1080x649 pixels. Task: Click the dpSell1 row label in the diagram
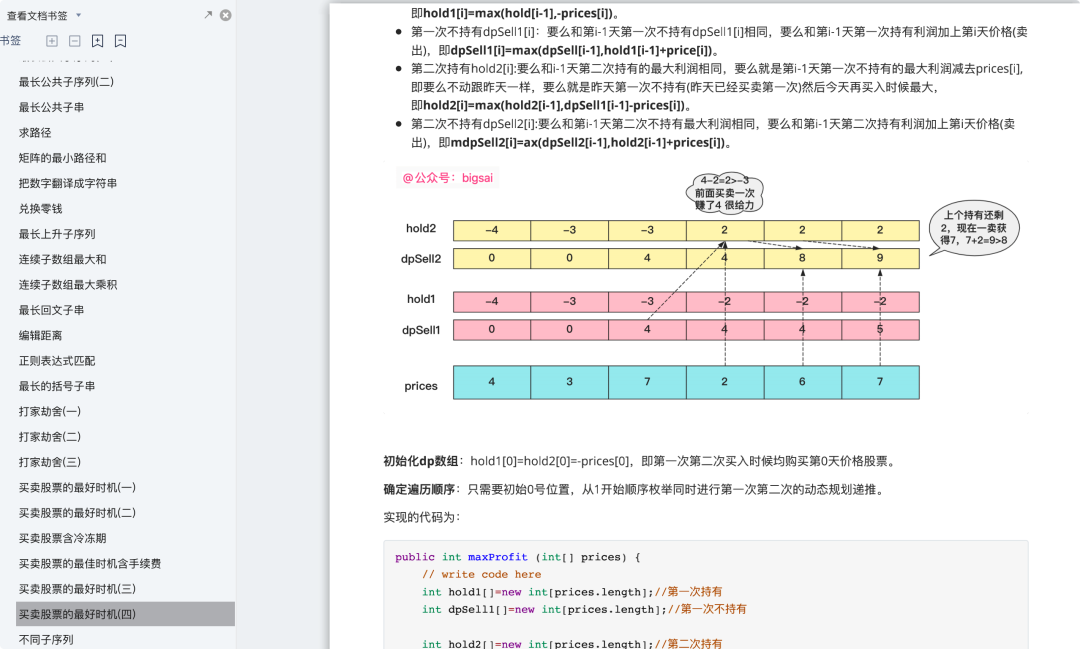(x=421, y=330)
